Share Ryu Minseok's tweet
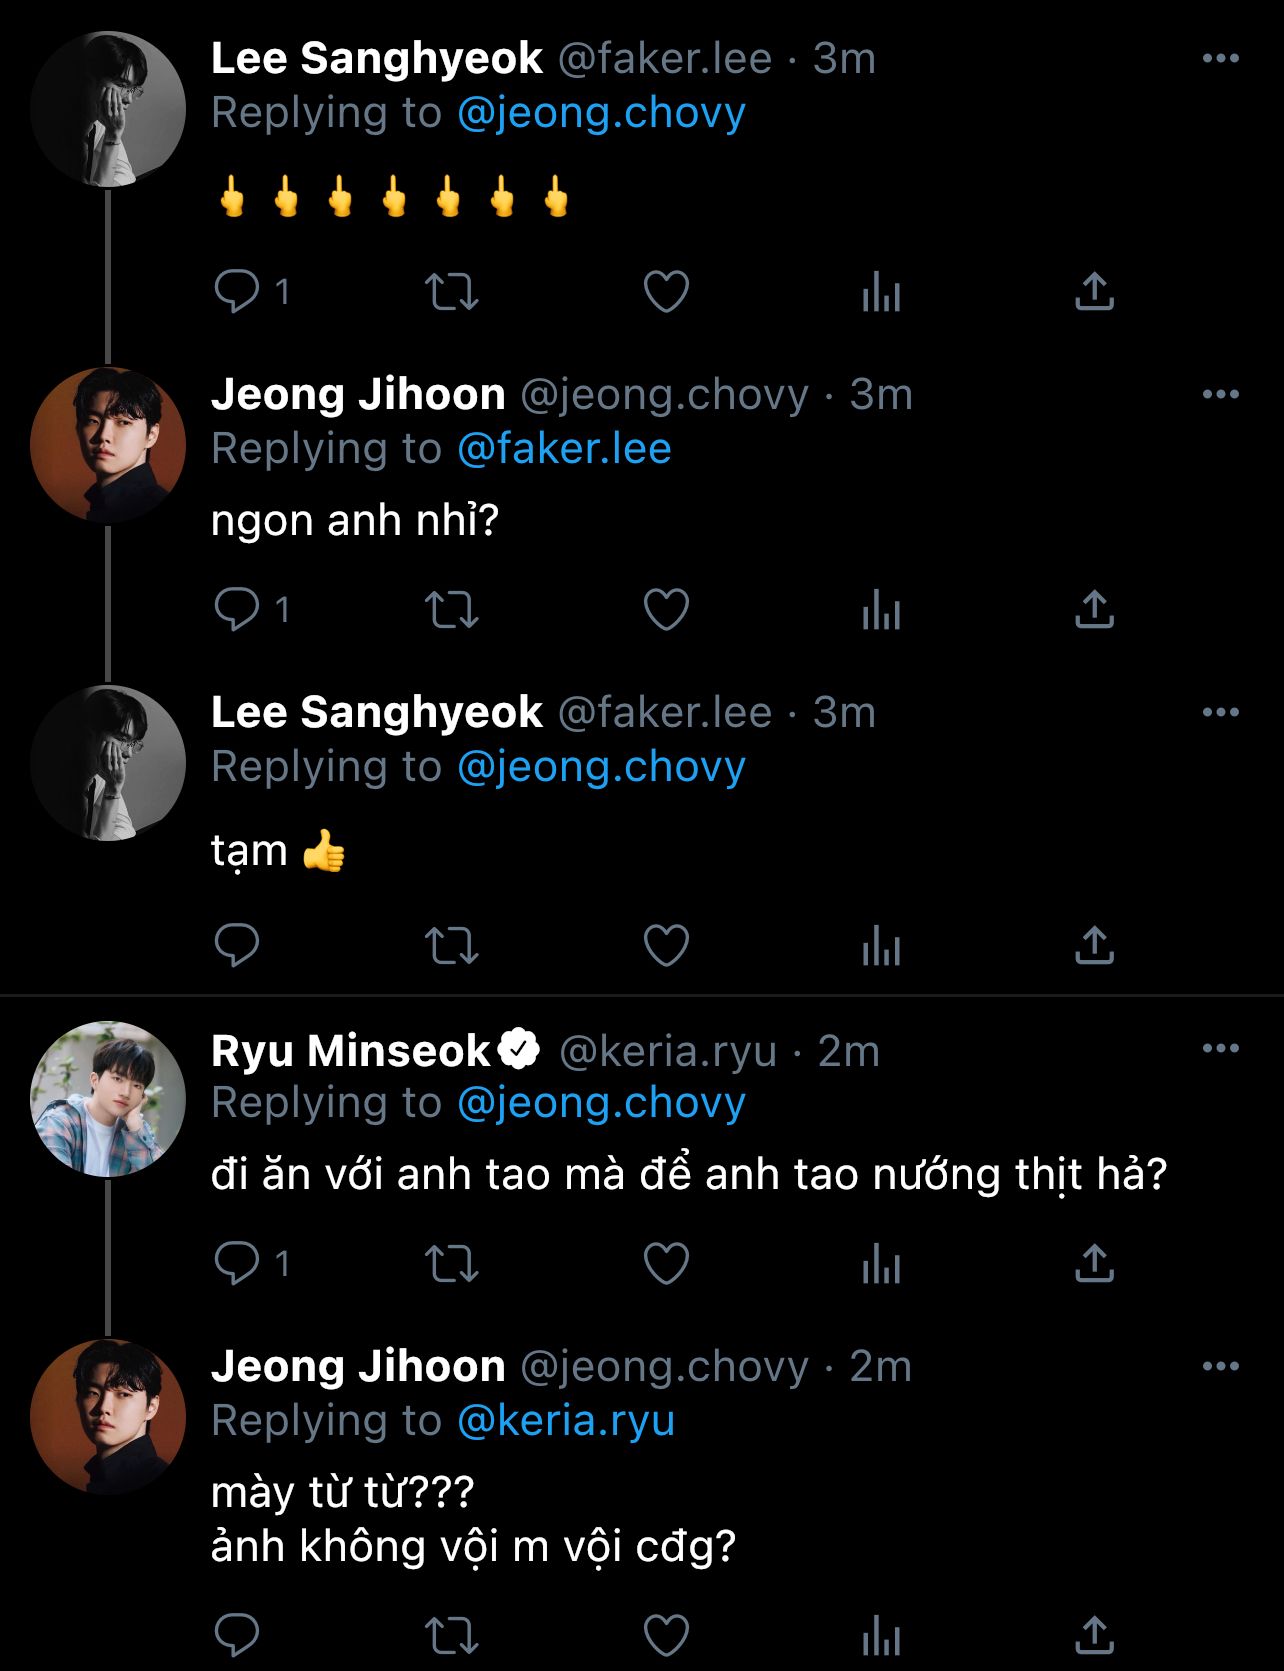Image resolution: width=1284 pixels, height=1671 pixels. [1094, 1264]
